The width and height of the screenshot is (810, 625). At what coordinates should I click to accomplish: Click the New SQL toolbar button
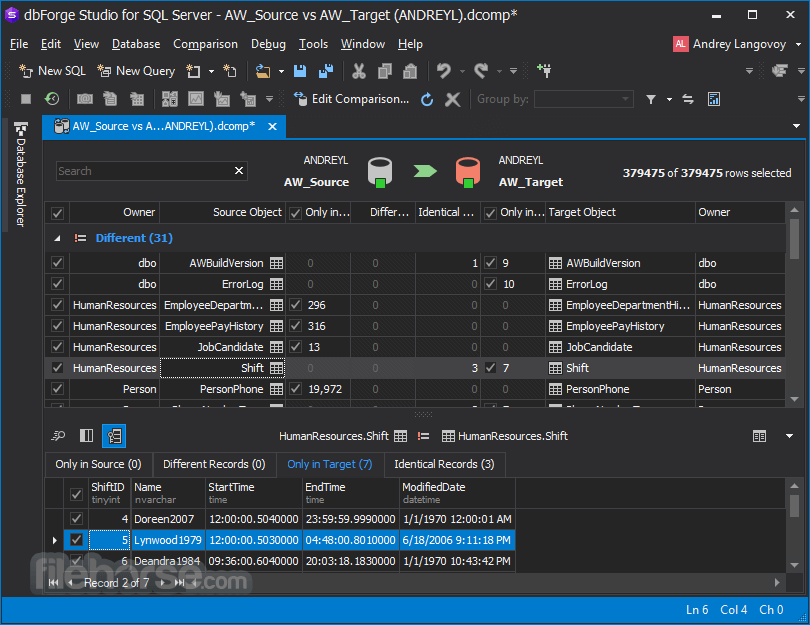(x=52, y=71)
